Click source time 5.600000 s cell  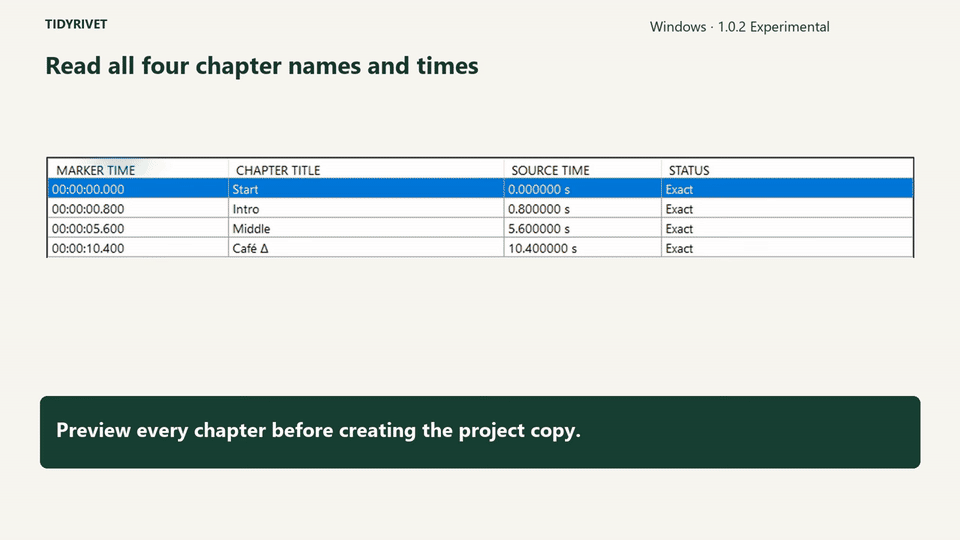[582, 228]
